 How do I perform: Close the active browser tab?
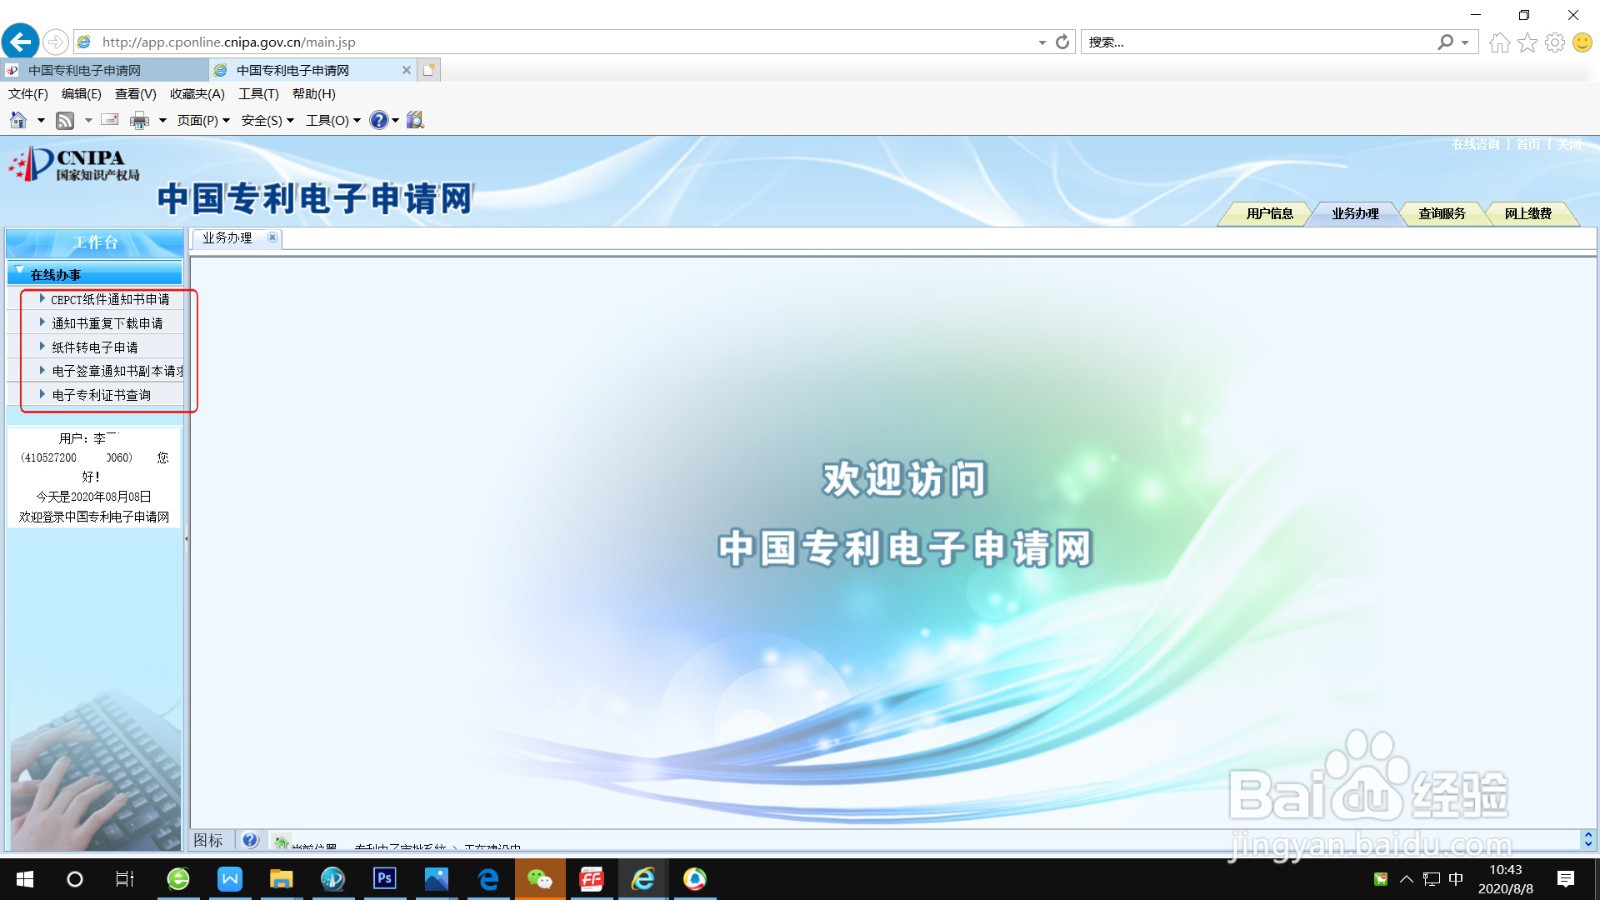pos(406,70)
